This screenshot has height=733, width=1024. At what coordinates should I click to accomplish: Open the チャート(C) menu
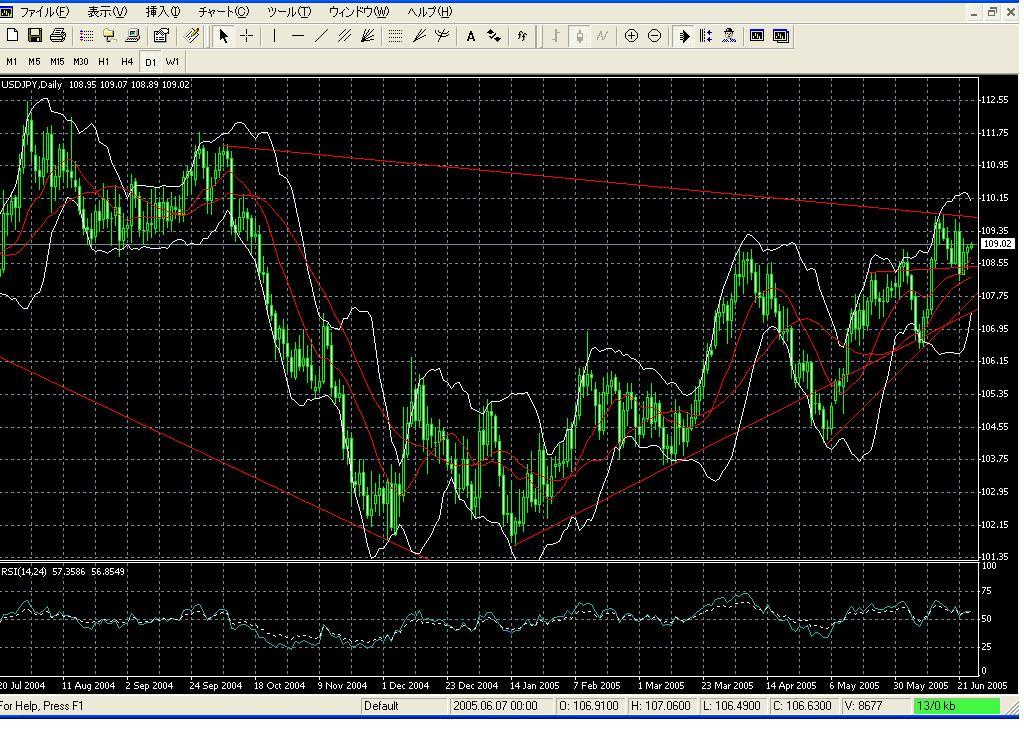coord(223,12)
